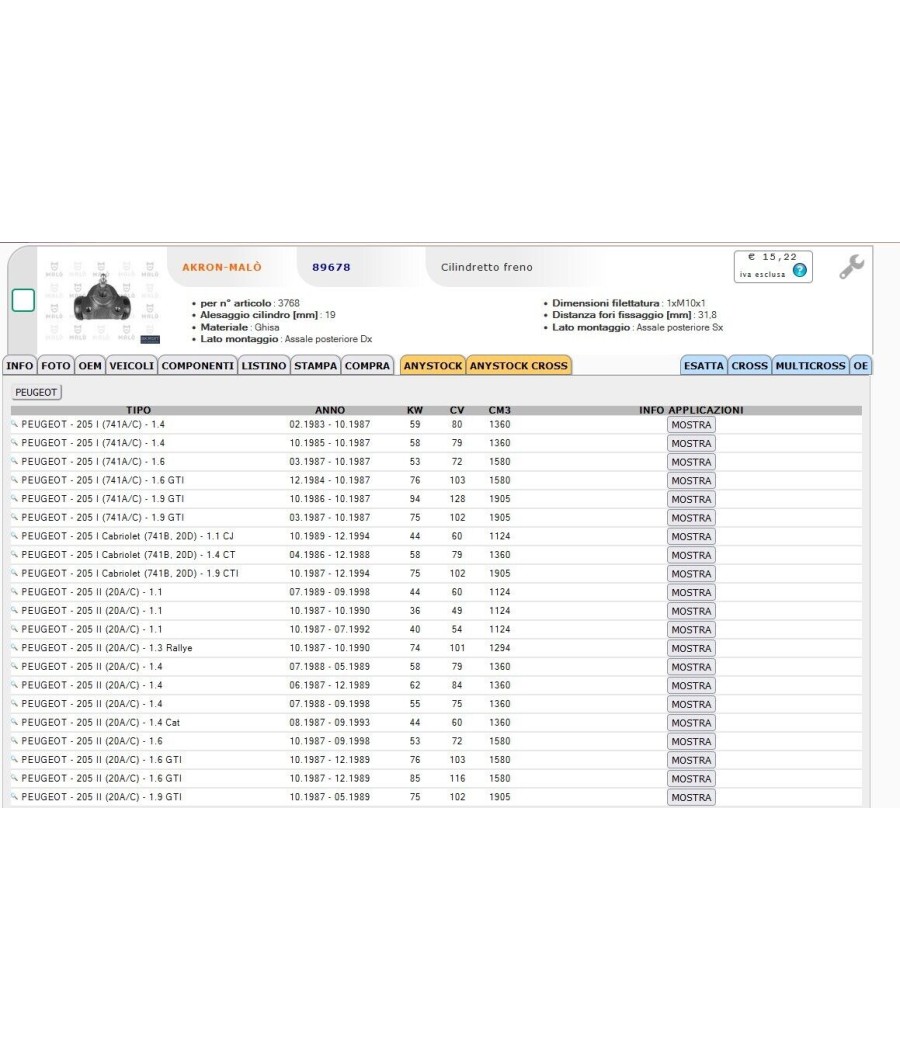Click magnifier icon for 205 I 1.4 59 kW row
Image resolution: width=900 pixels, height=1050 pixels.
14,424
